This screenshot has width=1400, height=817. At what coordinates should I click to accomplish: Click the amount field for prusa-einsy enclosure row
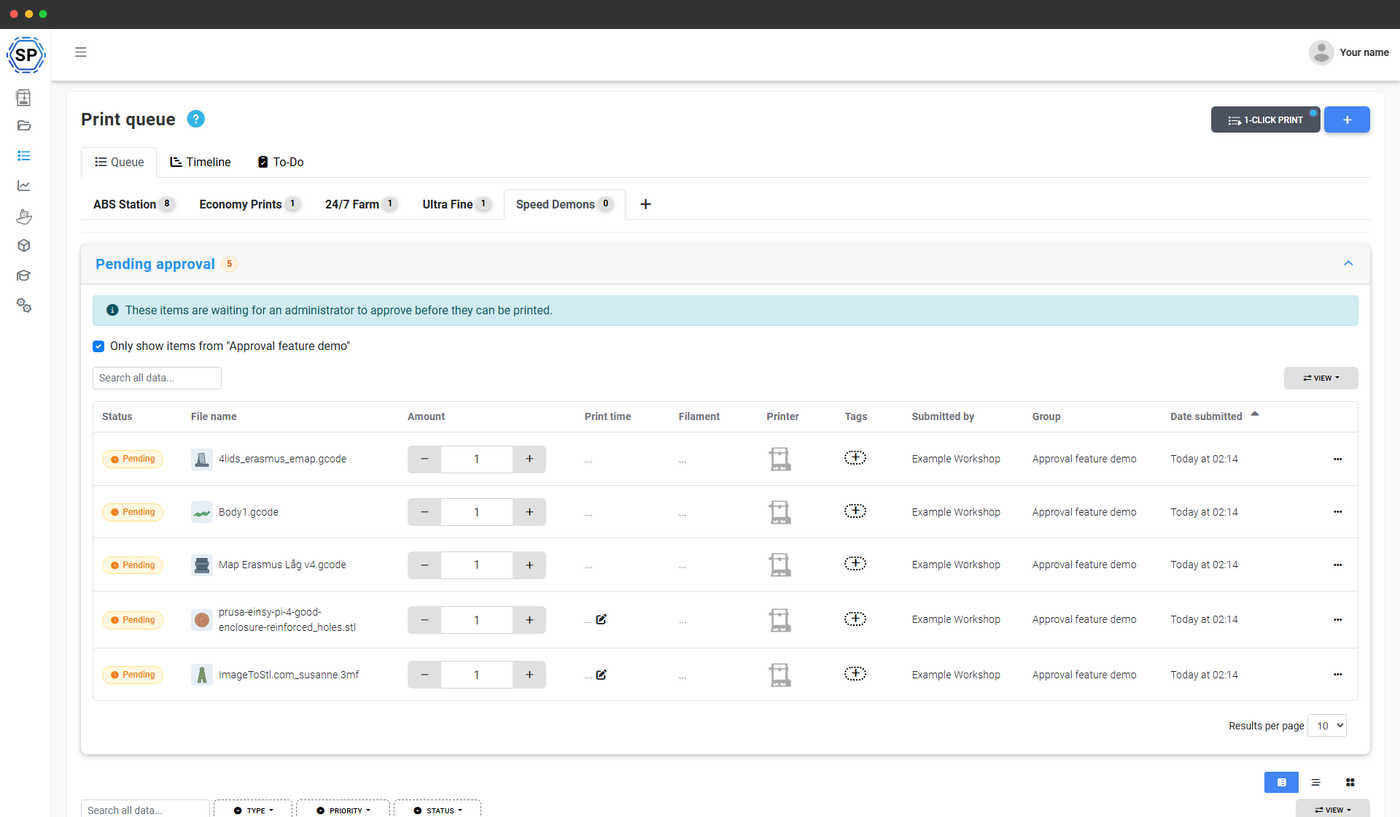[x=477, y=620]
